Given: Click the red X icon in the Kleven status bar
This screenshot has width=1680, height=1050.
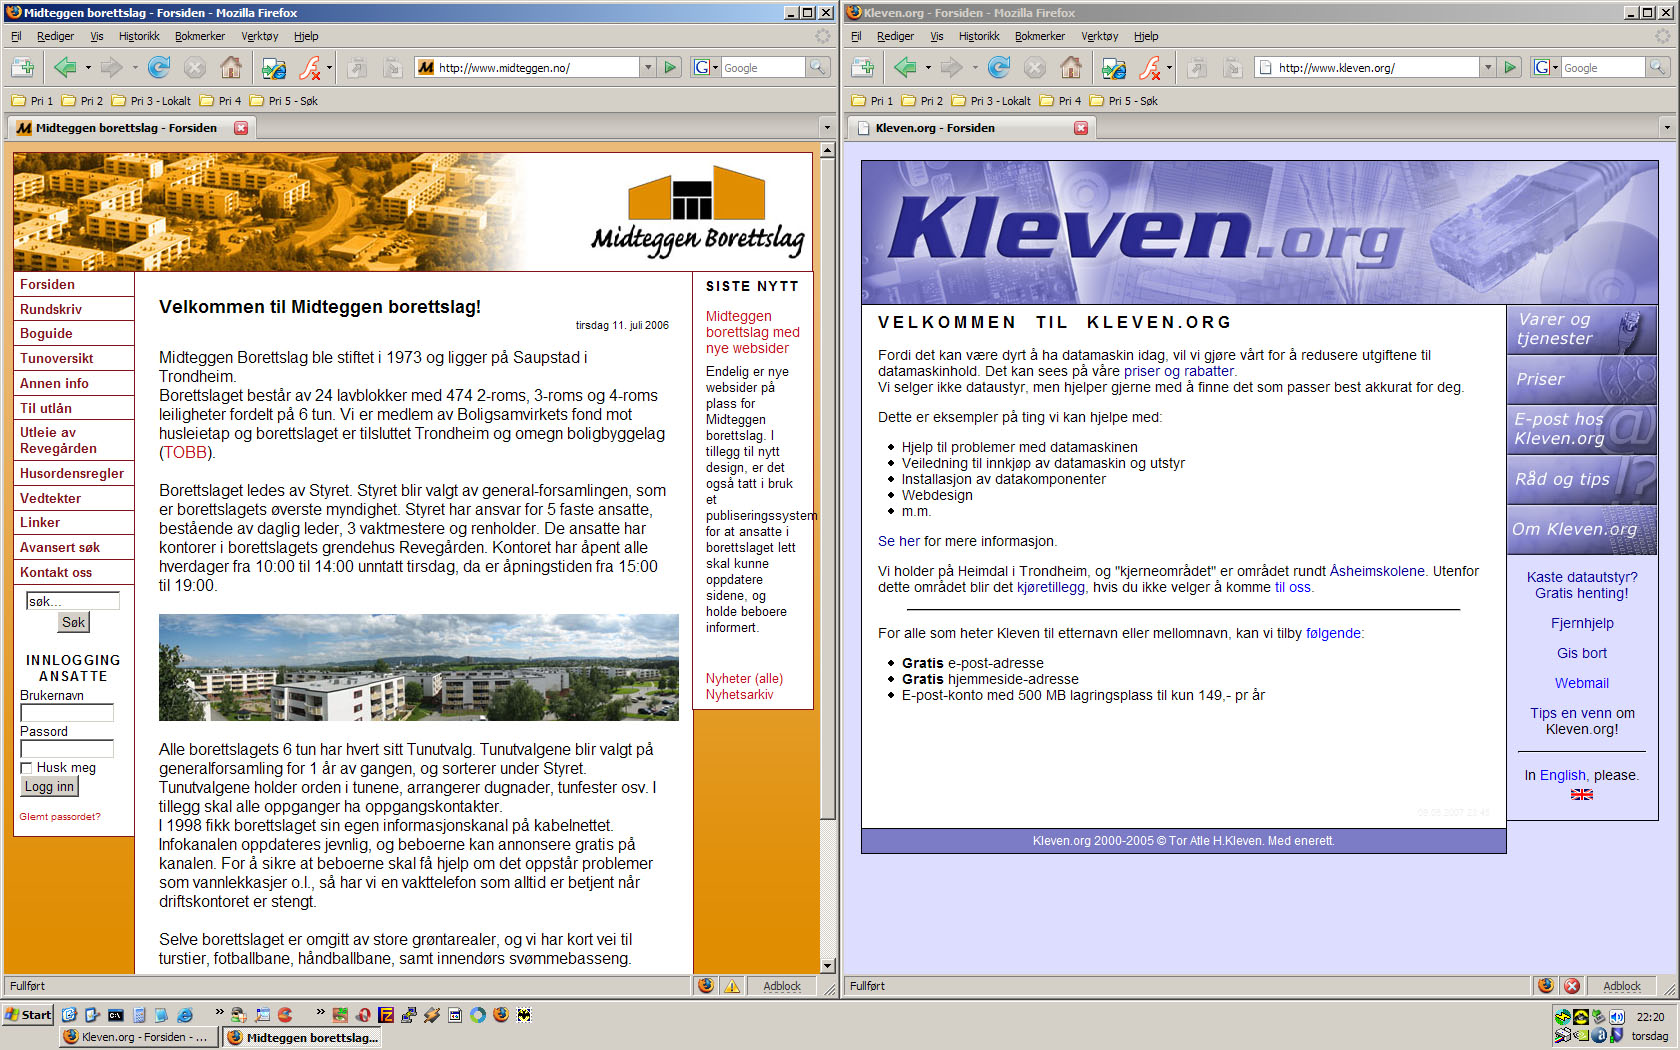Looking at the screenshot, I should [x=1572, y=986].
